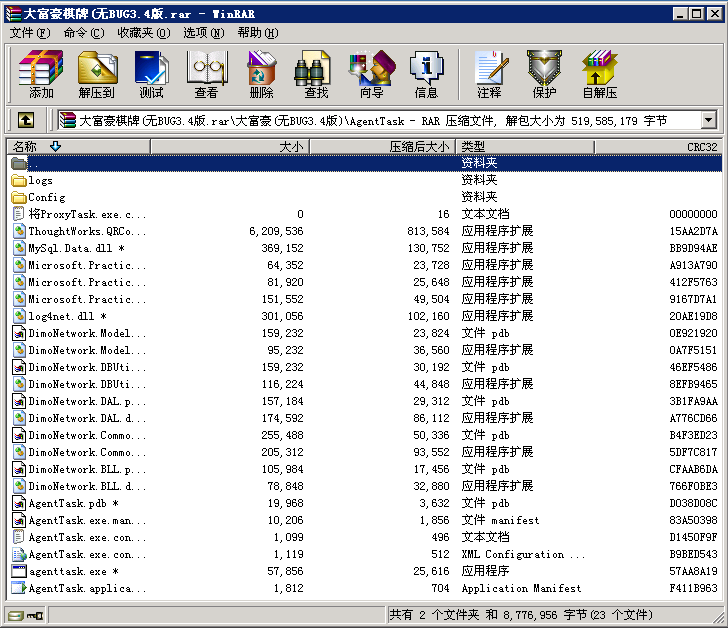
Task: Click the Protect (保护) toolbar icon
Action: point(544,74)
